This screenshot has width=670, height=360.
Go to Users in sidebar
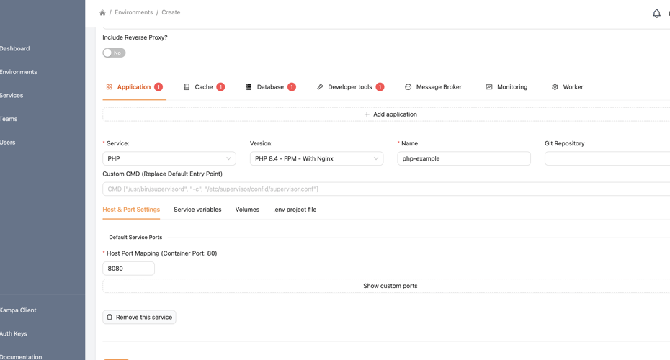8,143
